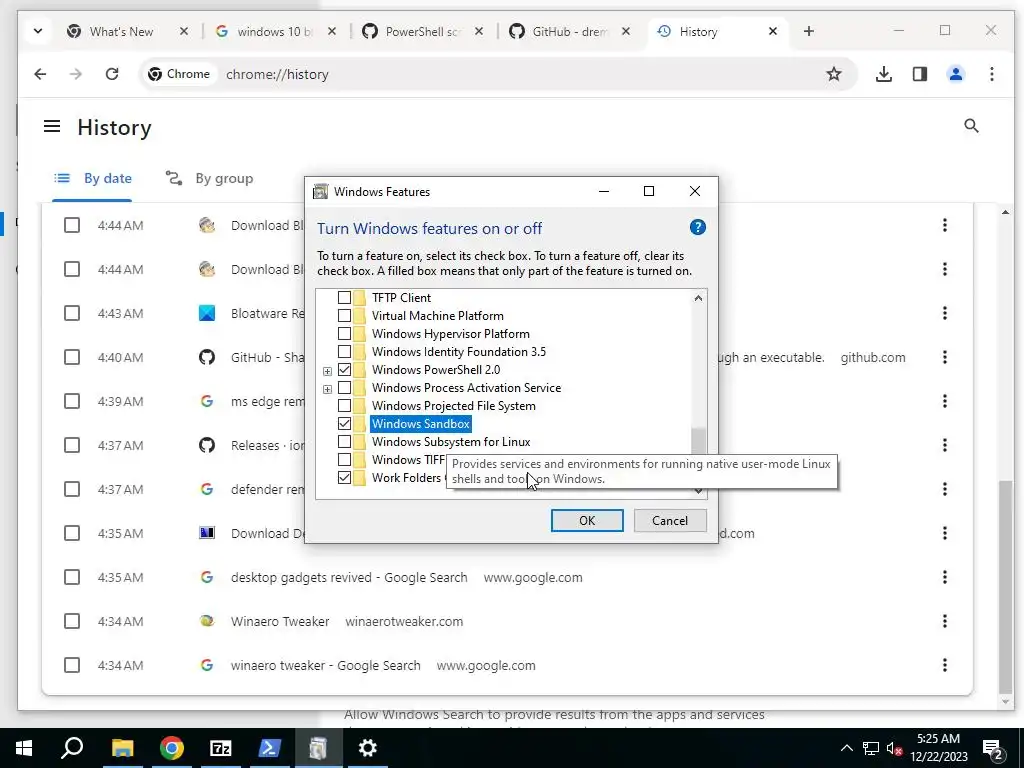The height and width of the screenshot is (768, 1024).
Task: Bookmark this page with the star icon
Action: (833, 74)
